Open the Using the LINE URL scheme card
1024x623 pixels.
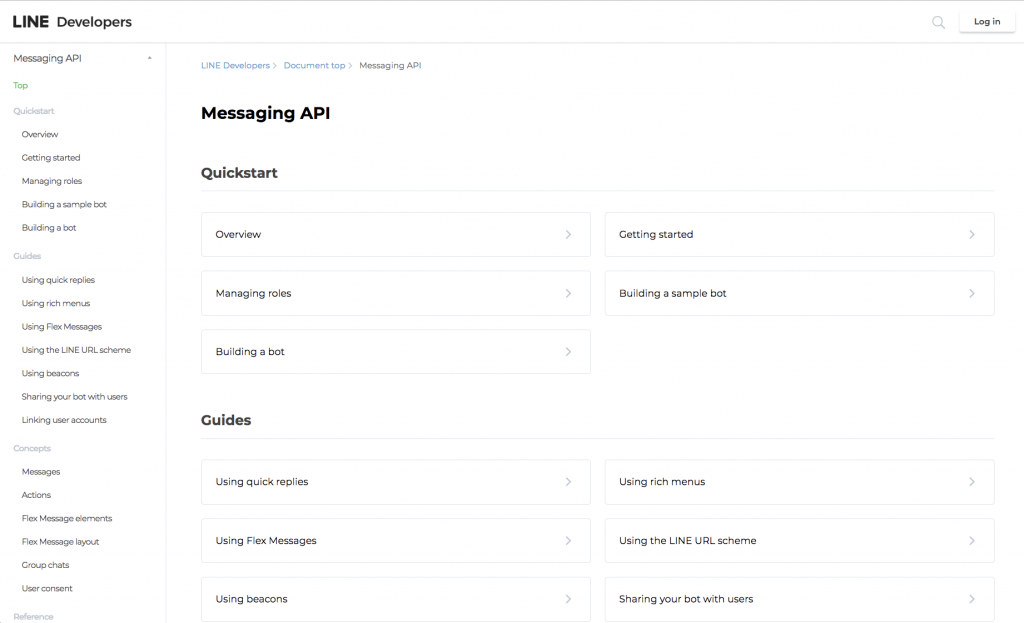click(x=798, y=541)
